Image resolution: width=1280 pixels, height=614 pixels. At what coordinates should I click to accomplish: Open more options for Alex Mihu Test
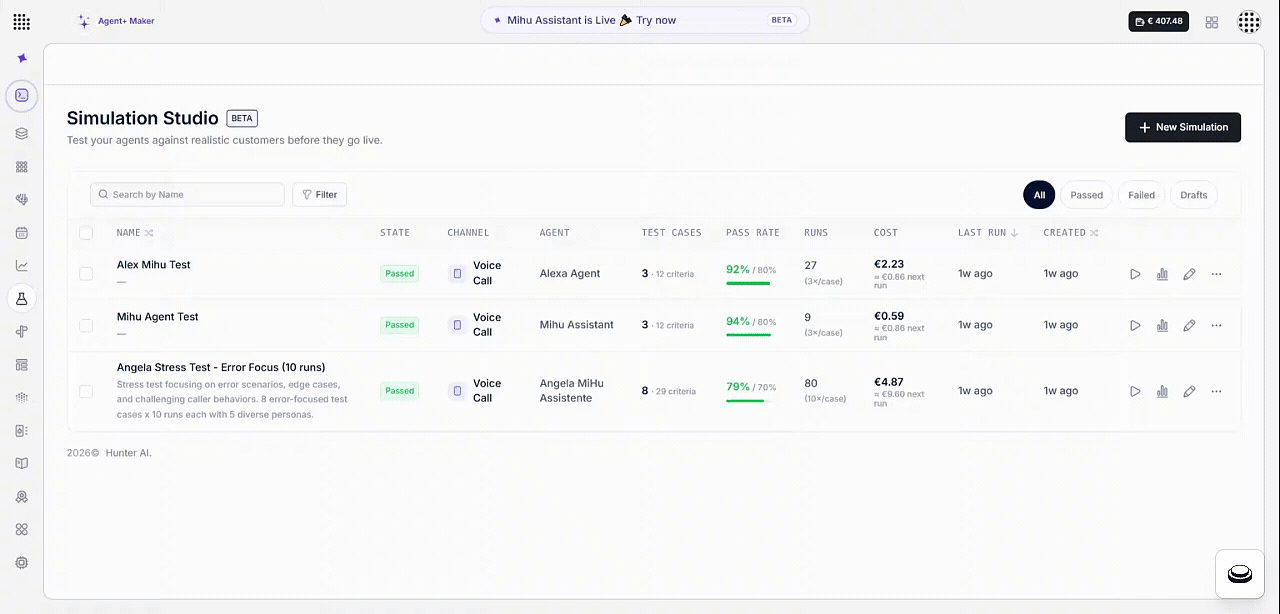(x=1216, y=273)
